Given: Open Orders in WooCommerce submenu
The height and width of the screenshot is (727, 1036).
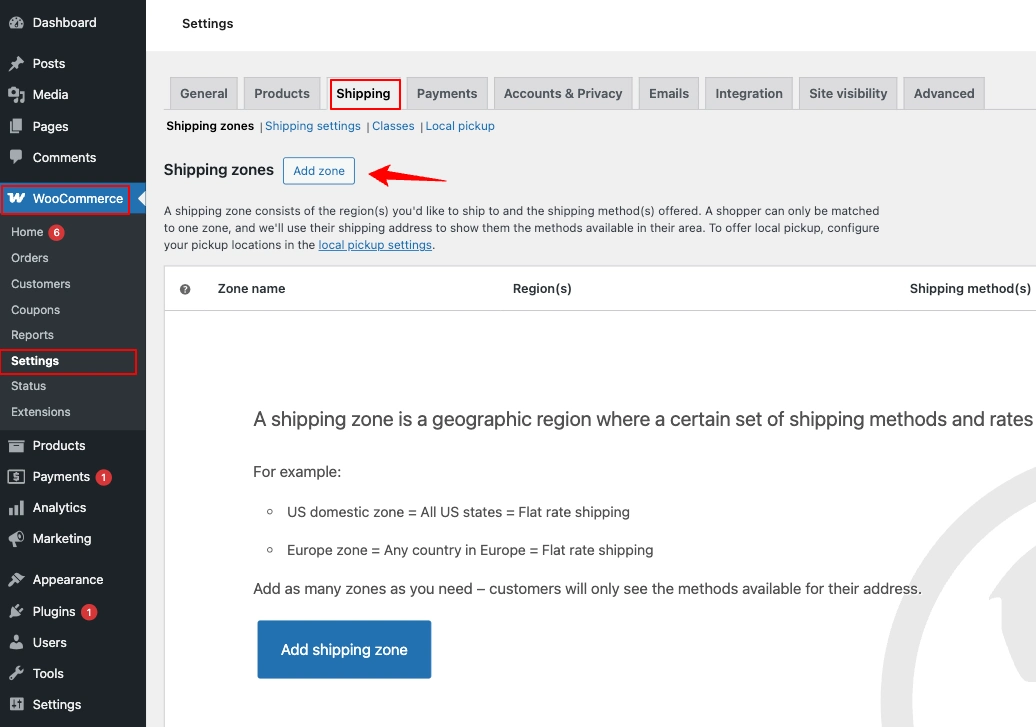Looking at the screenshot, I should (30, 258).
